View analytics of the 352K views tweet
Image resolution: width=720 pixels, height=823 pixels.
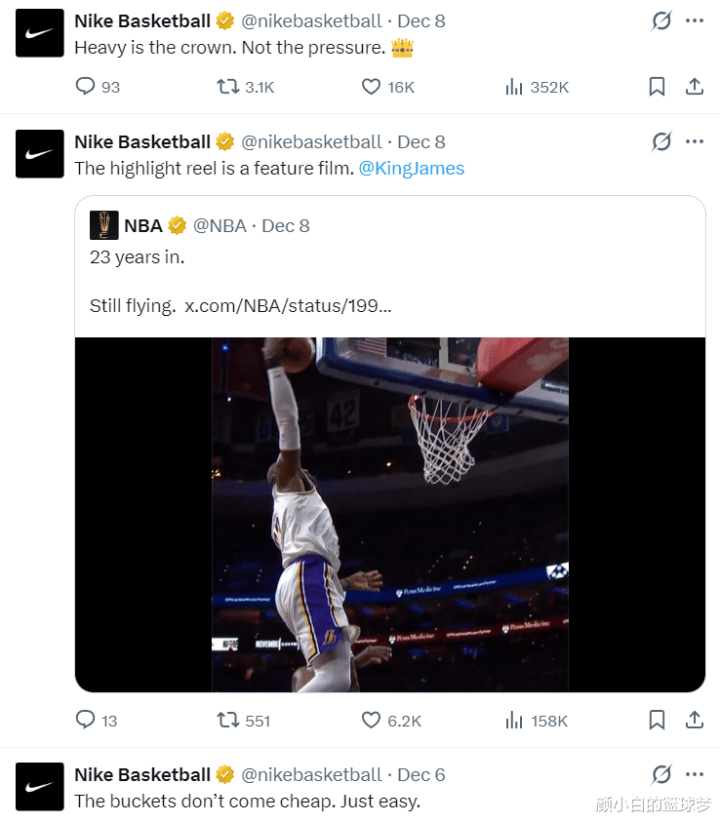(514, 87)
